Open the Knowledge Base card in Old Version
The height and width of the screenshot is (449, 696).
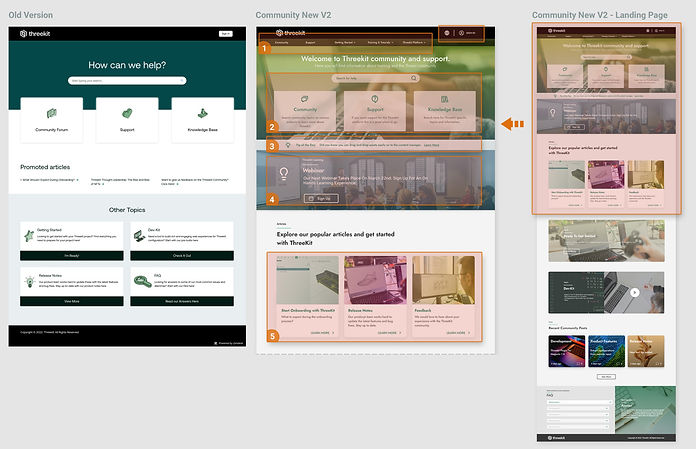(202, 120)
